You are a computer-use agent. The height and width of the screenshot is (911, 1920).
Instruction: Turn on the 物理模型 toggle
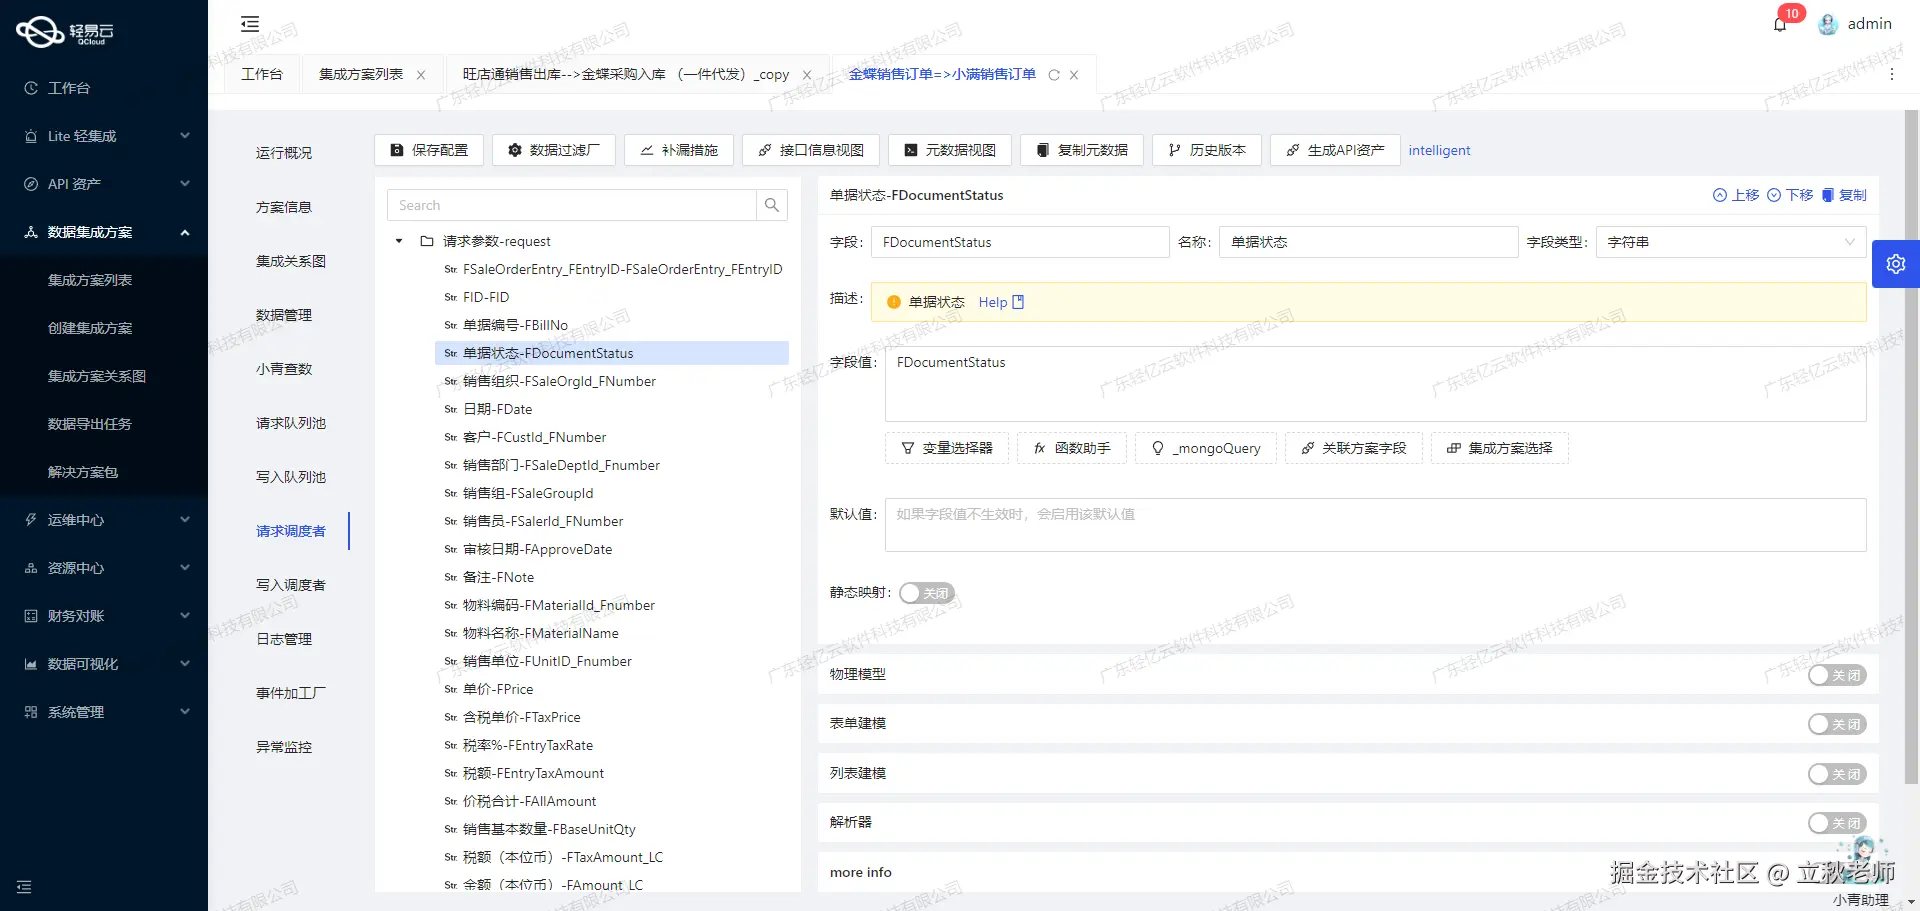click(1836, 675)
